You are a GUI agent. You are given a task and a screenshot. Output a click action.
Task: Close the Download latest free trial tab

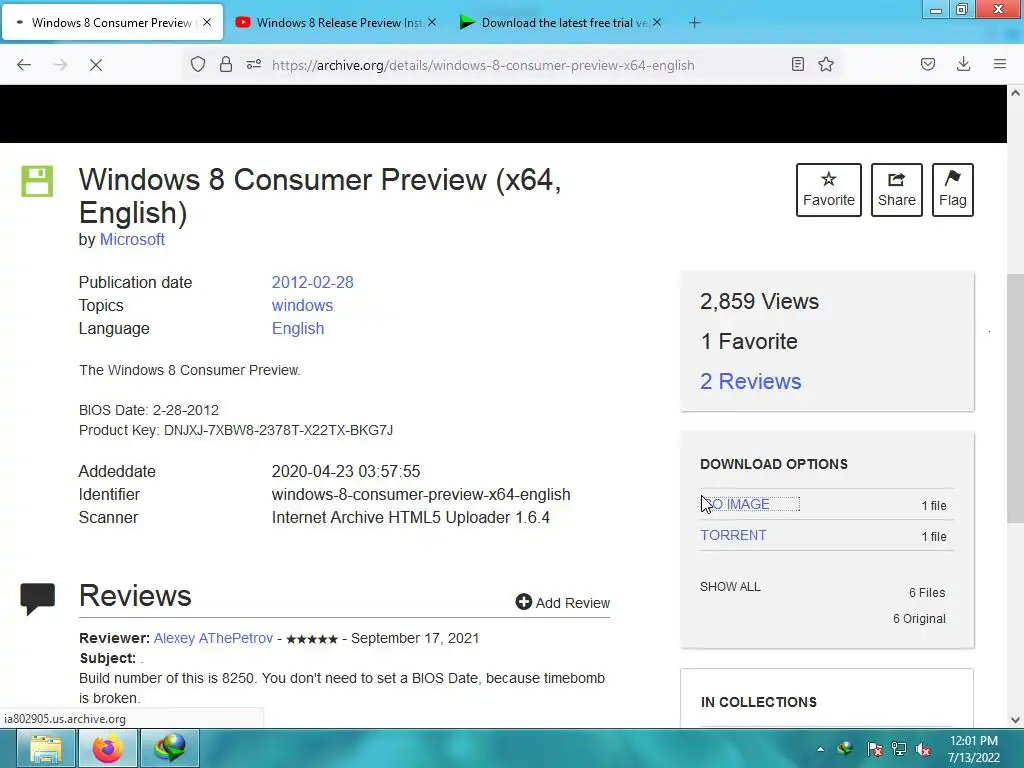(x=657, y=22)
